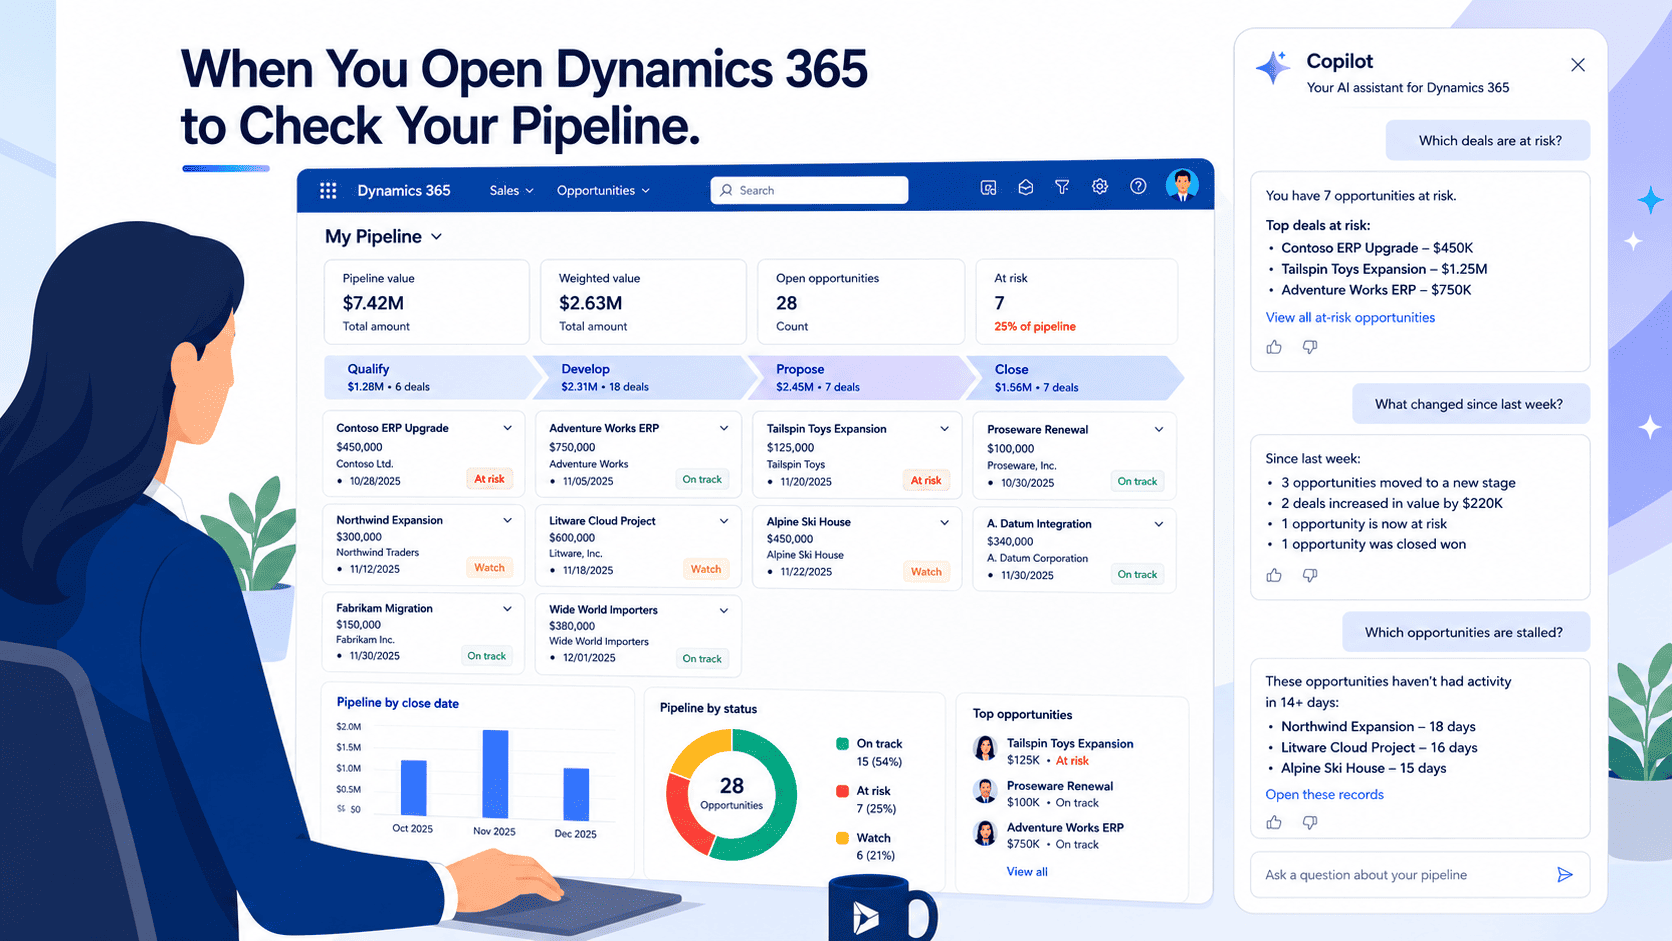The width and height of the screenshot is (1672, 941).
Task: Open the Sales menu dropdown
Action: pyautogui.click(x=511, y=190)
